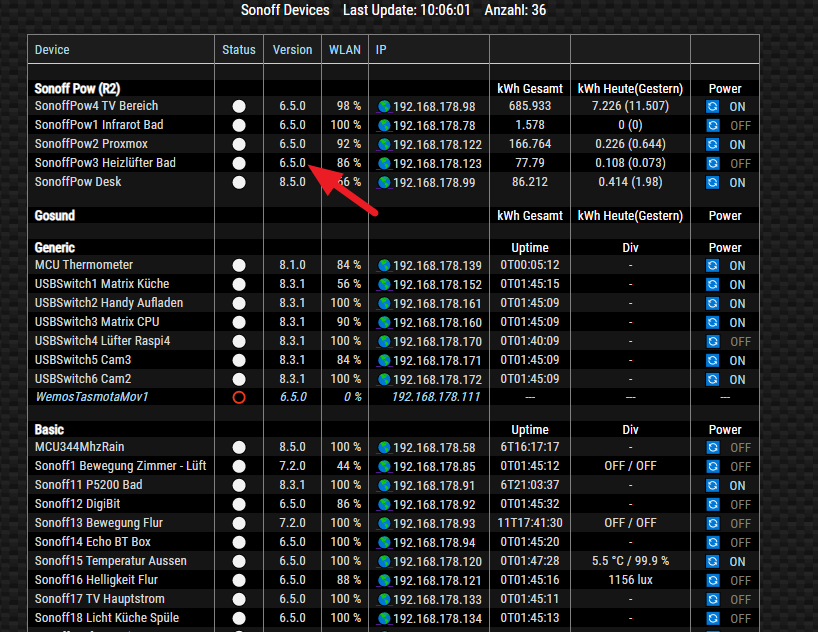The width and height of the screenshot is (818, 632).
Task: Toggle the OFF state of Sonoff14 Echo BT Box
Action: (740, 543)
